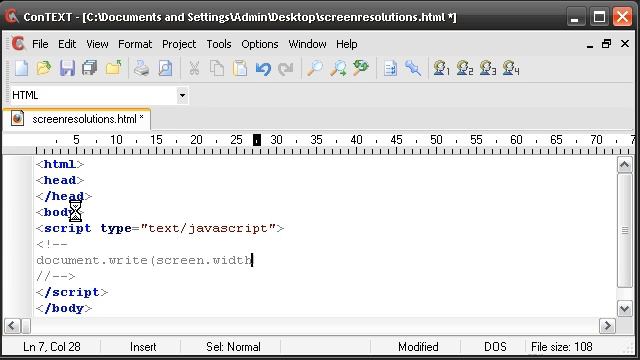Open Print Preview from toolbar
Screen dimensions: 640x360
coord(165,68)
